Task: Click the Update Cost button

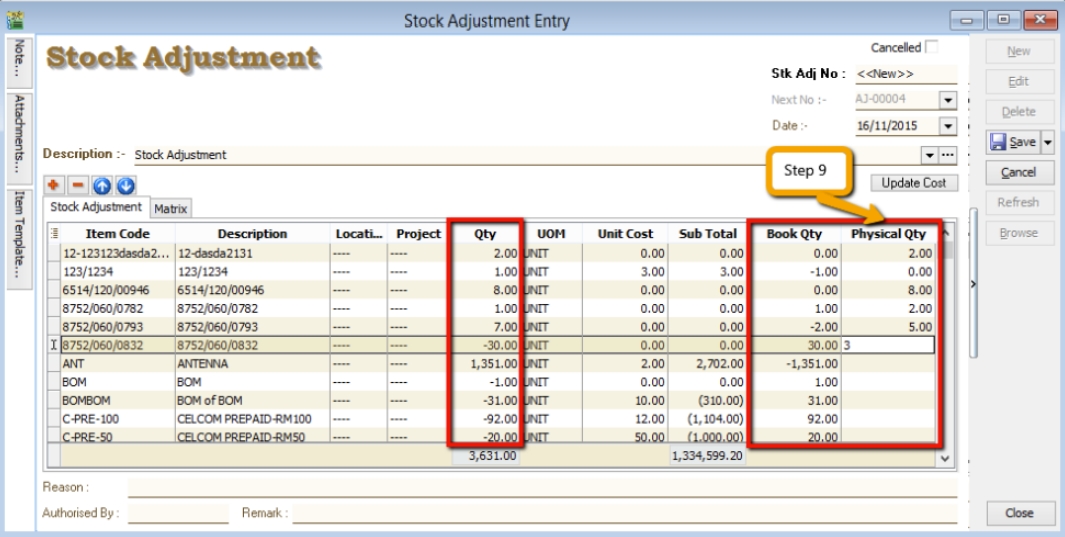Action: point(914,183)
